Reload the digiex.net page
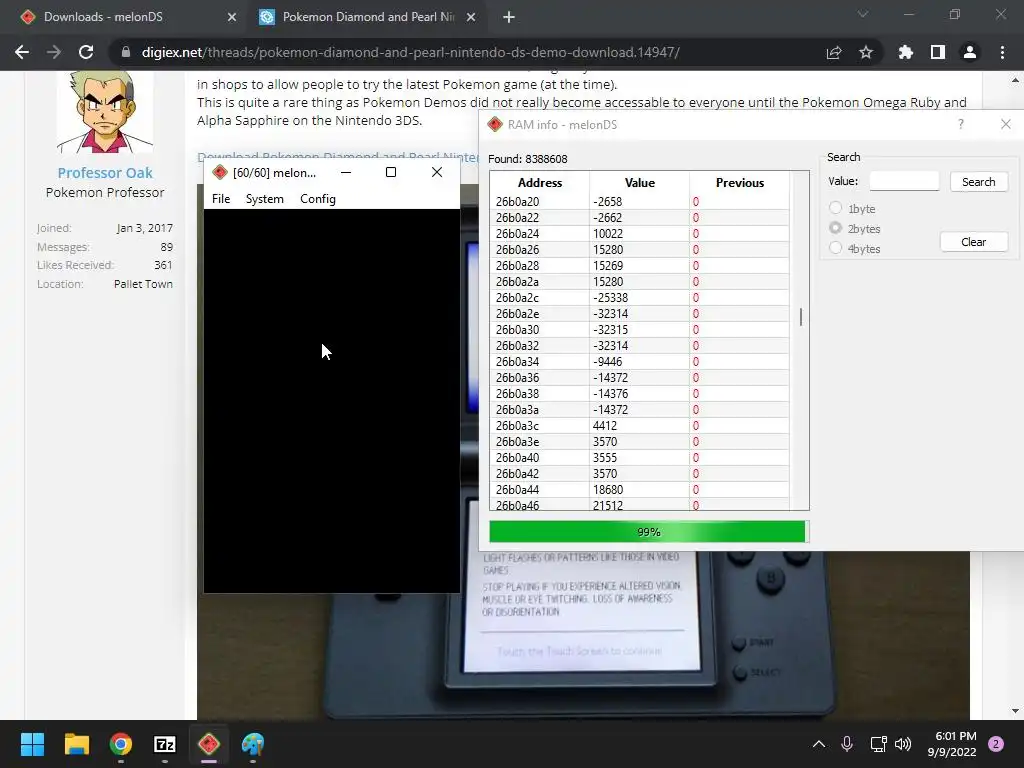 (x=86, y=52)
